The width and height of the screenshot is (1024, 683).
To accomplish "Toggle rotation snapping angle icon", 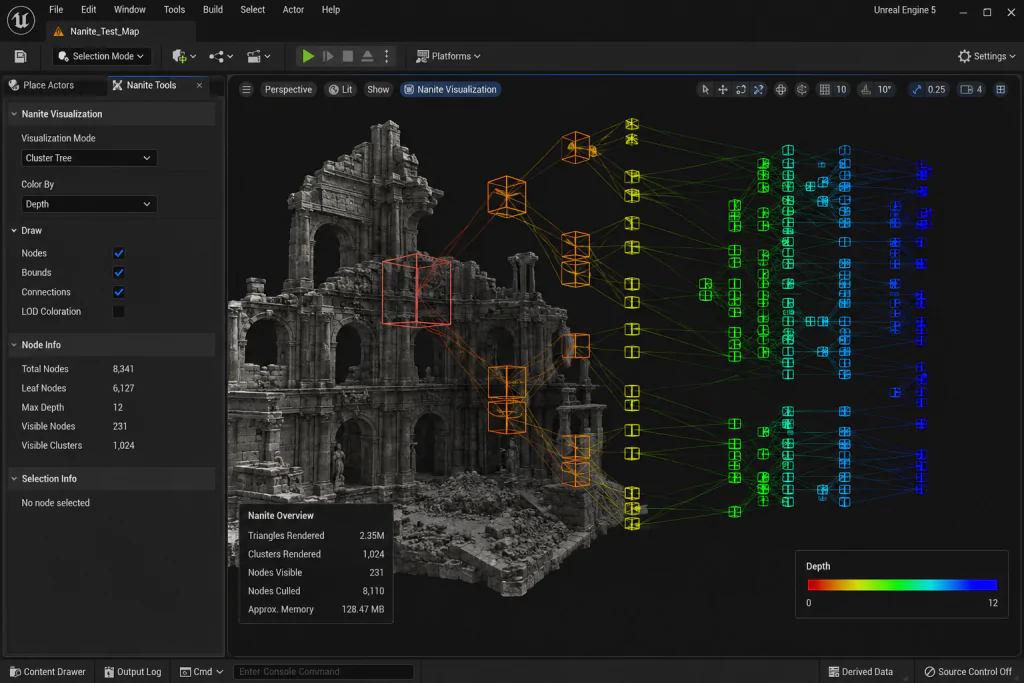I will point(866,89).
